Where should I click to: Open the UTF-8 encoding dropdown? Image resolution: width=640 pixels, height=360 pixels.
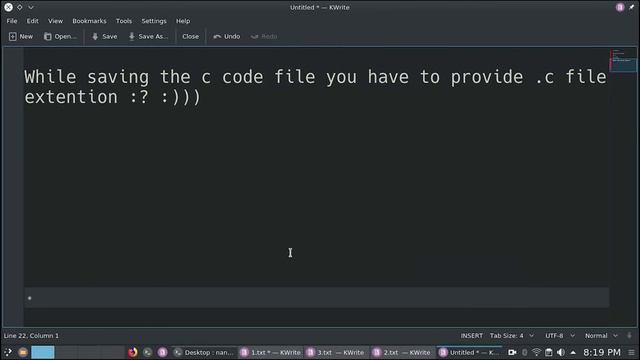point(560,336)
